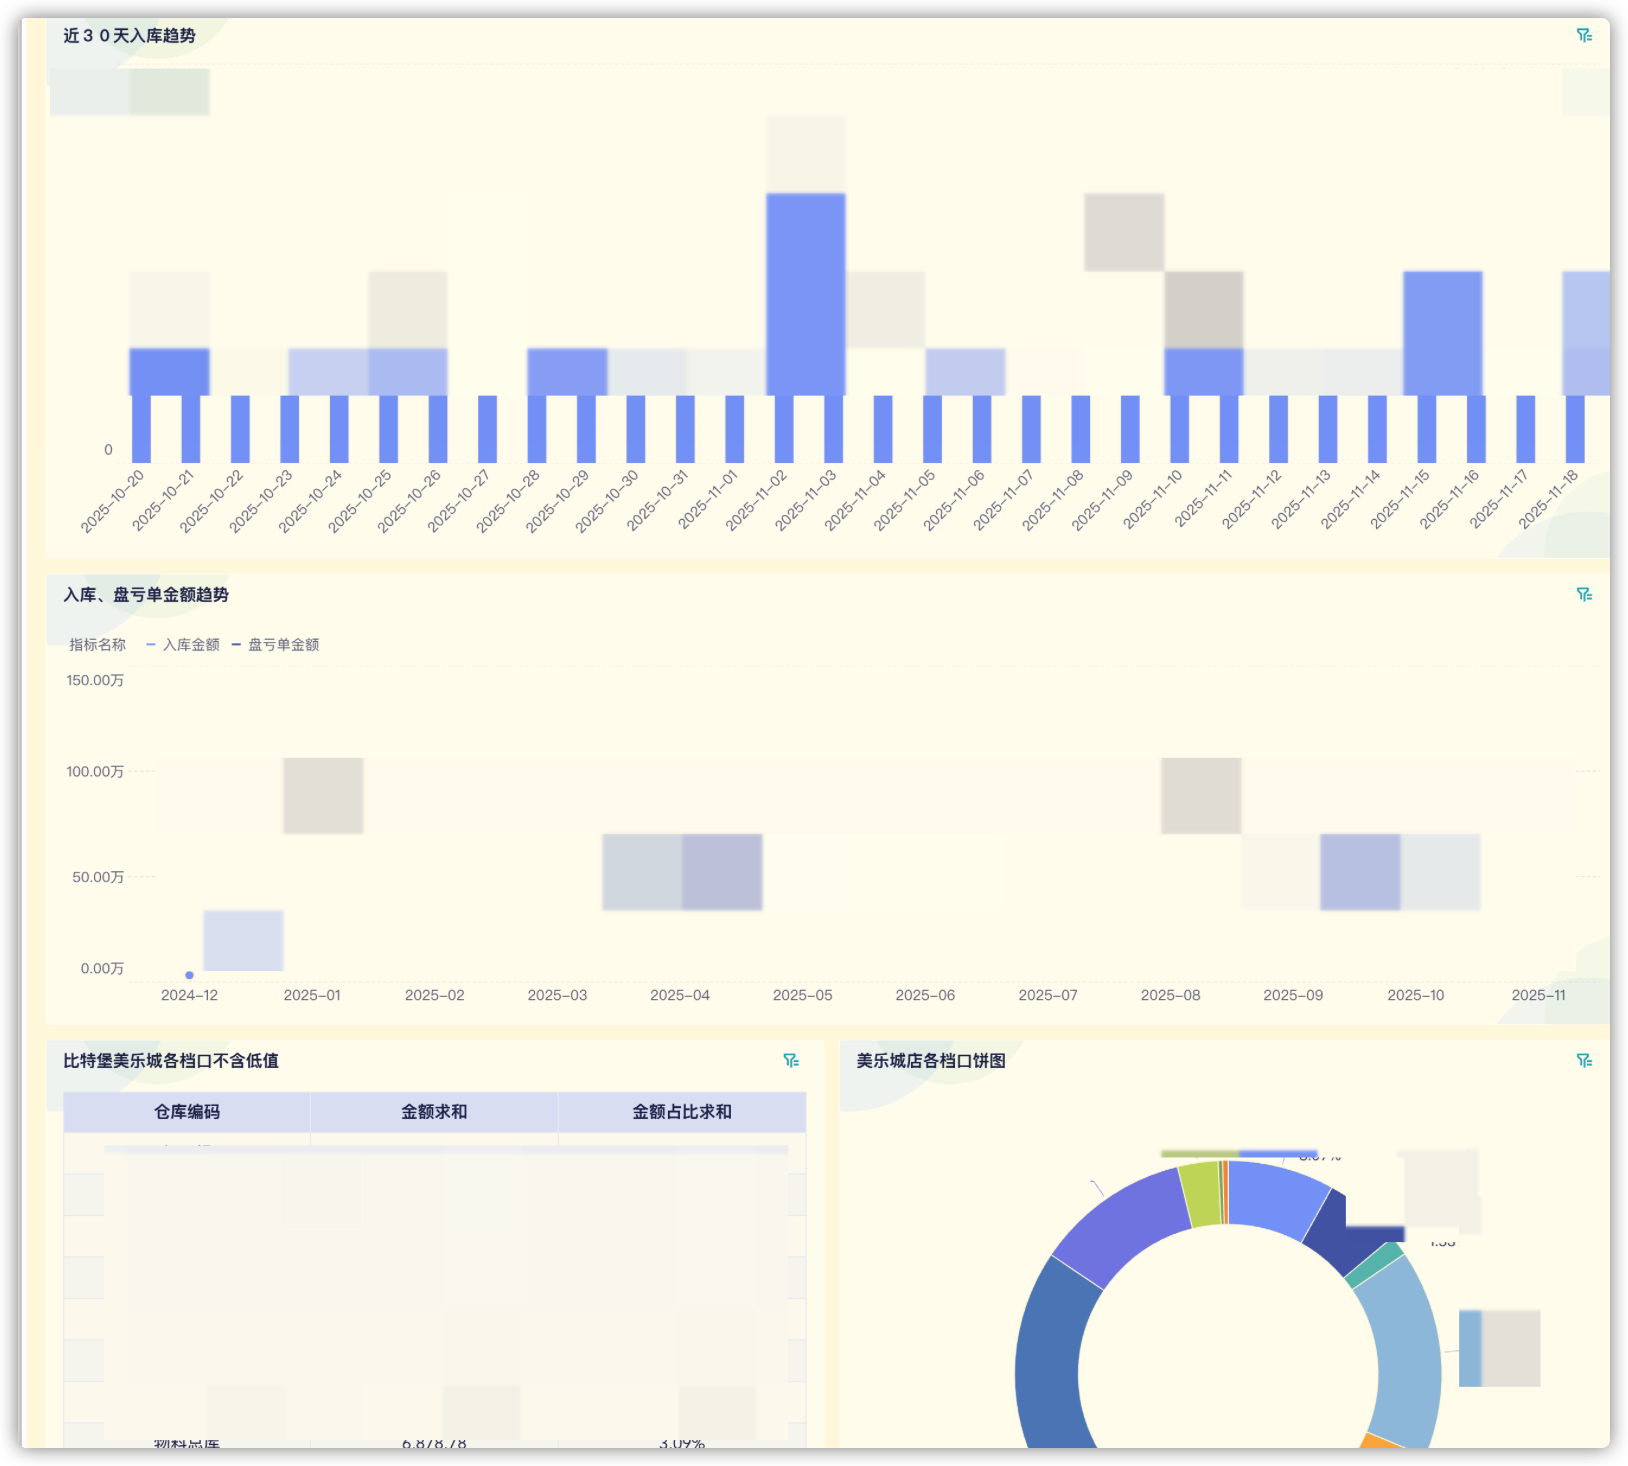The height and width of the screenshot is (1466, 1628).
Task: Click the 近30天入库趋势 chart title
Action: (x=129, y=36)
